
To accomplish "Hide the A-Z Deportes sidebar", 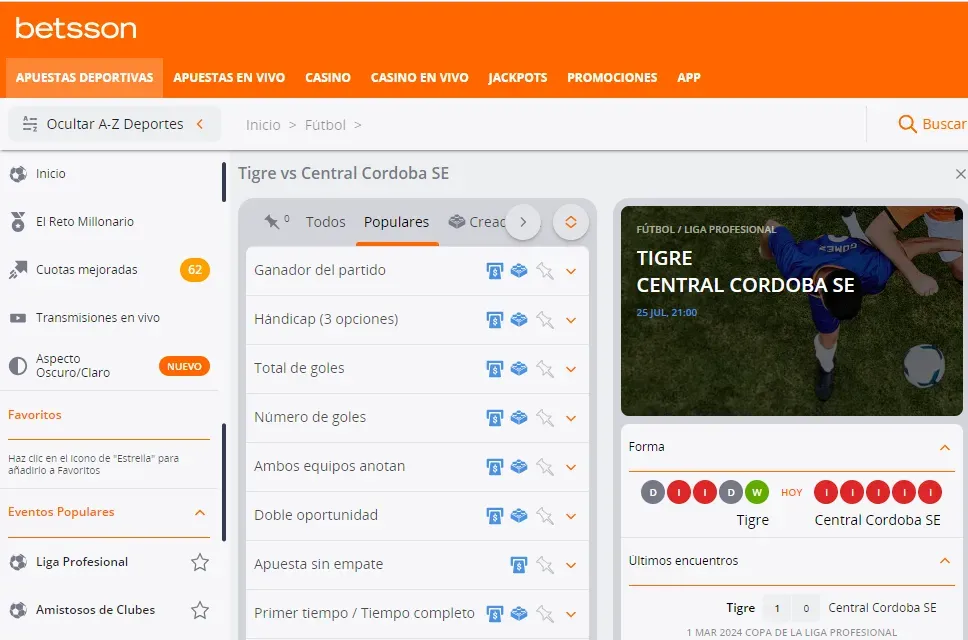I will (x=114, y=124).
